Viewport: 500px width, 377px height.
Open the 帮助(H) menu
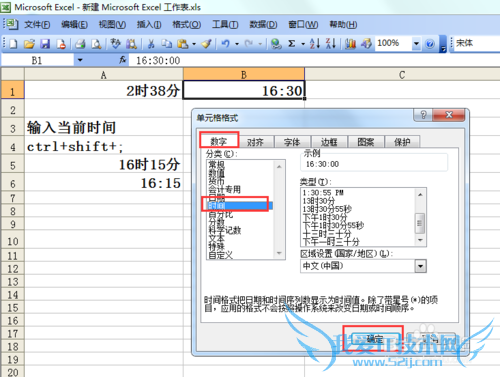(x=343, y=24)
